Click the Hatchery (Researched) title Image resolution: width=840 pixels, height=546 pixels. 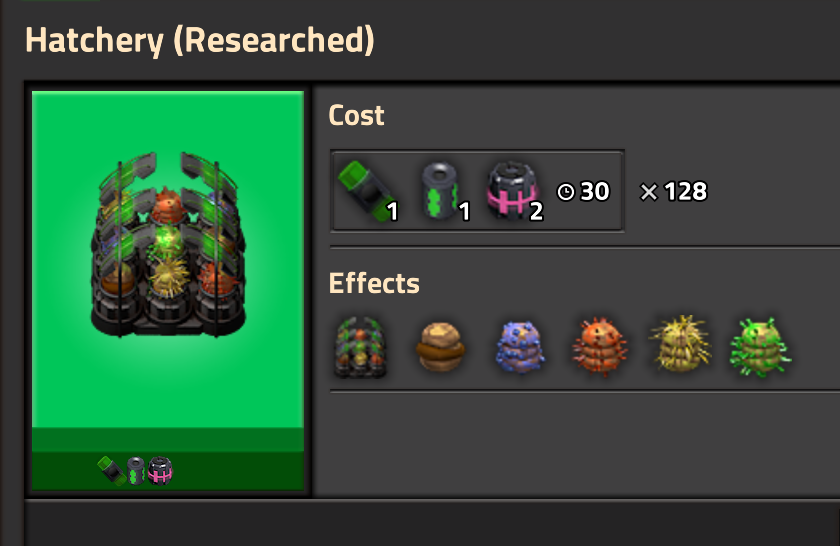200,41
